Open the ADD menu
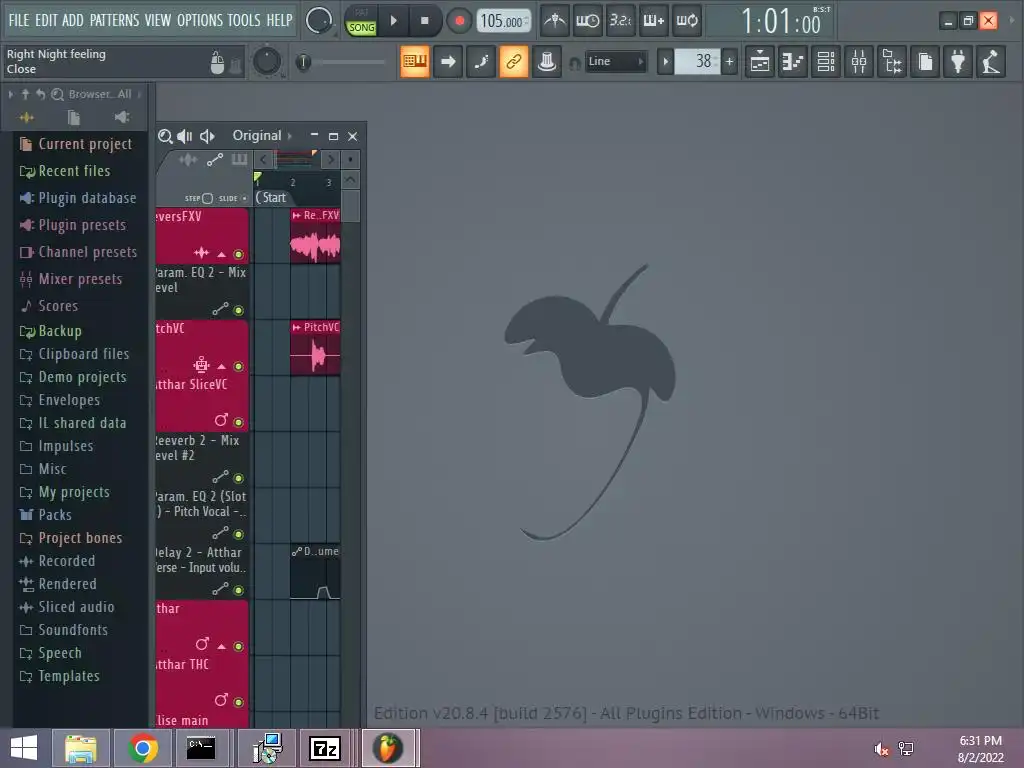The width and height of the screenshot is (1024, 768). click(x=72, y=20)
